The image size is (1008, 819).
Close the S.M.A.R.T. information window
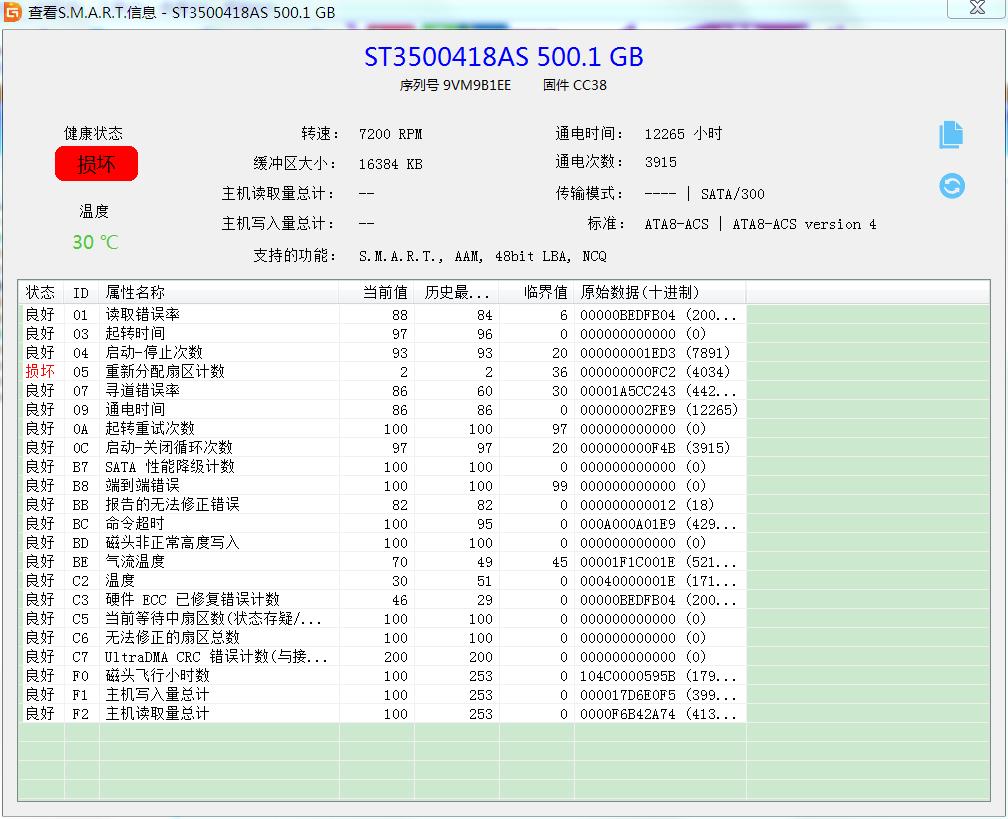(977, 8)
